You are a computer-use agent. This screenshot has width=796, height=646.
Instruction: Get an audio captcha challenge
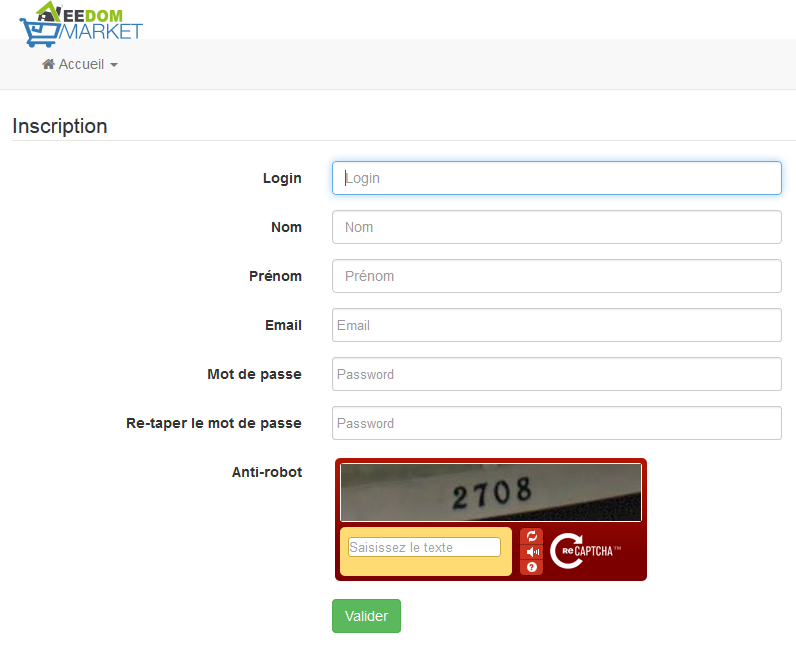[532, 552]
